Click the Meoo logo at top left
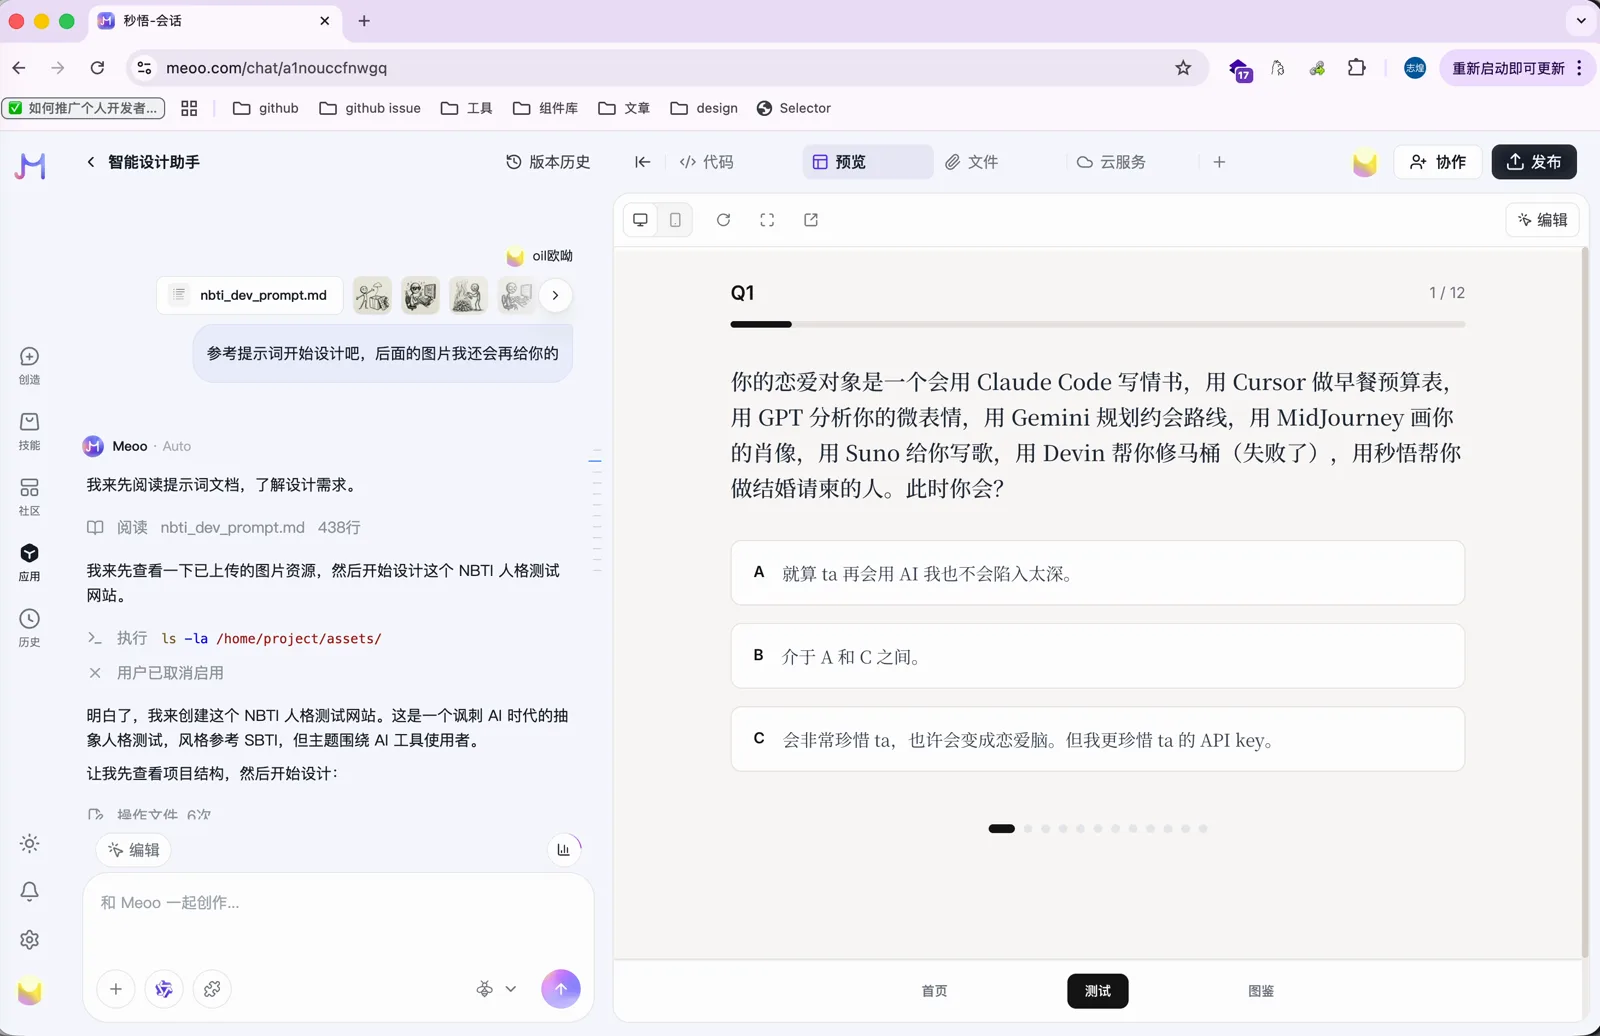1600x1036 pixels. pyautogui.click(x=30, y=165)
